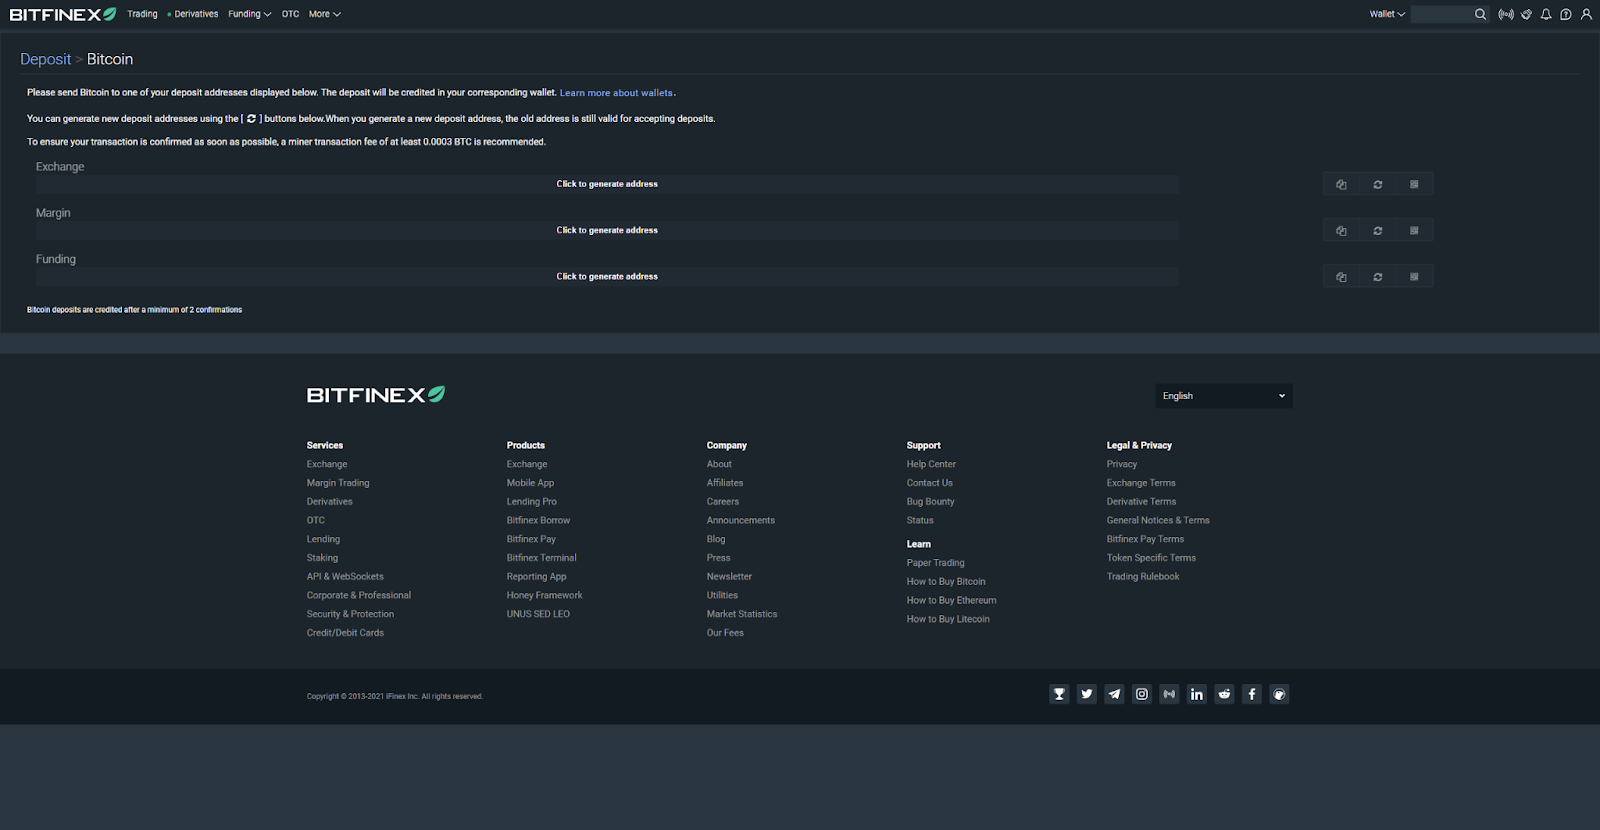The height and width of the screenshot is (830, 1600).
Task: Open Trading in the top navigation
Action: (x=142, y=14)
